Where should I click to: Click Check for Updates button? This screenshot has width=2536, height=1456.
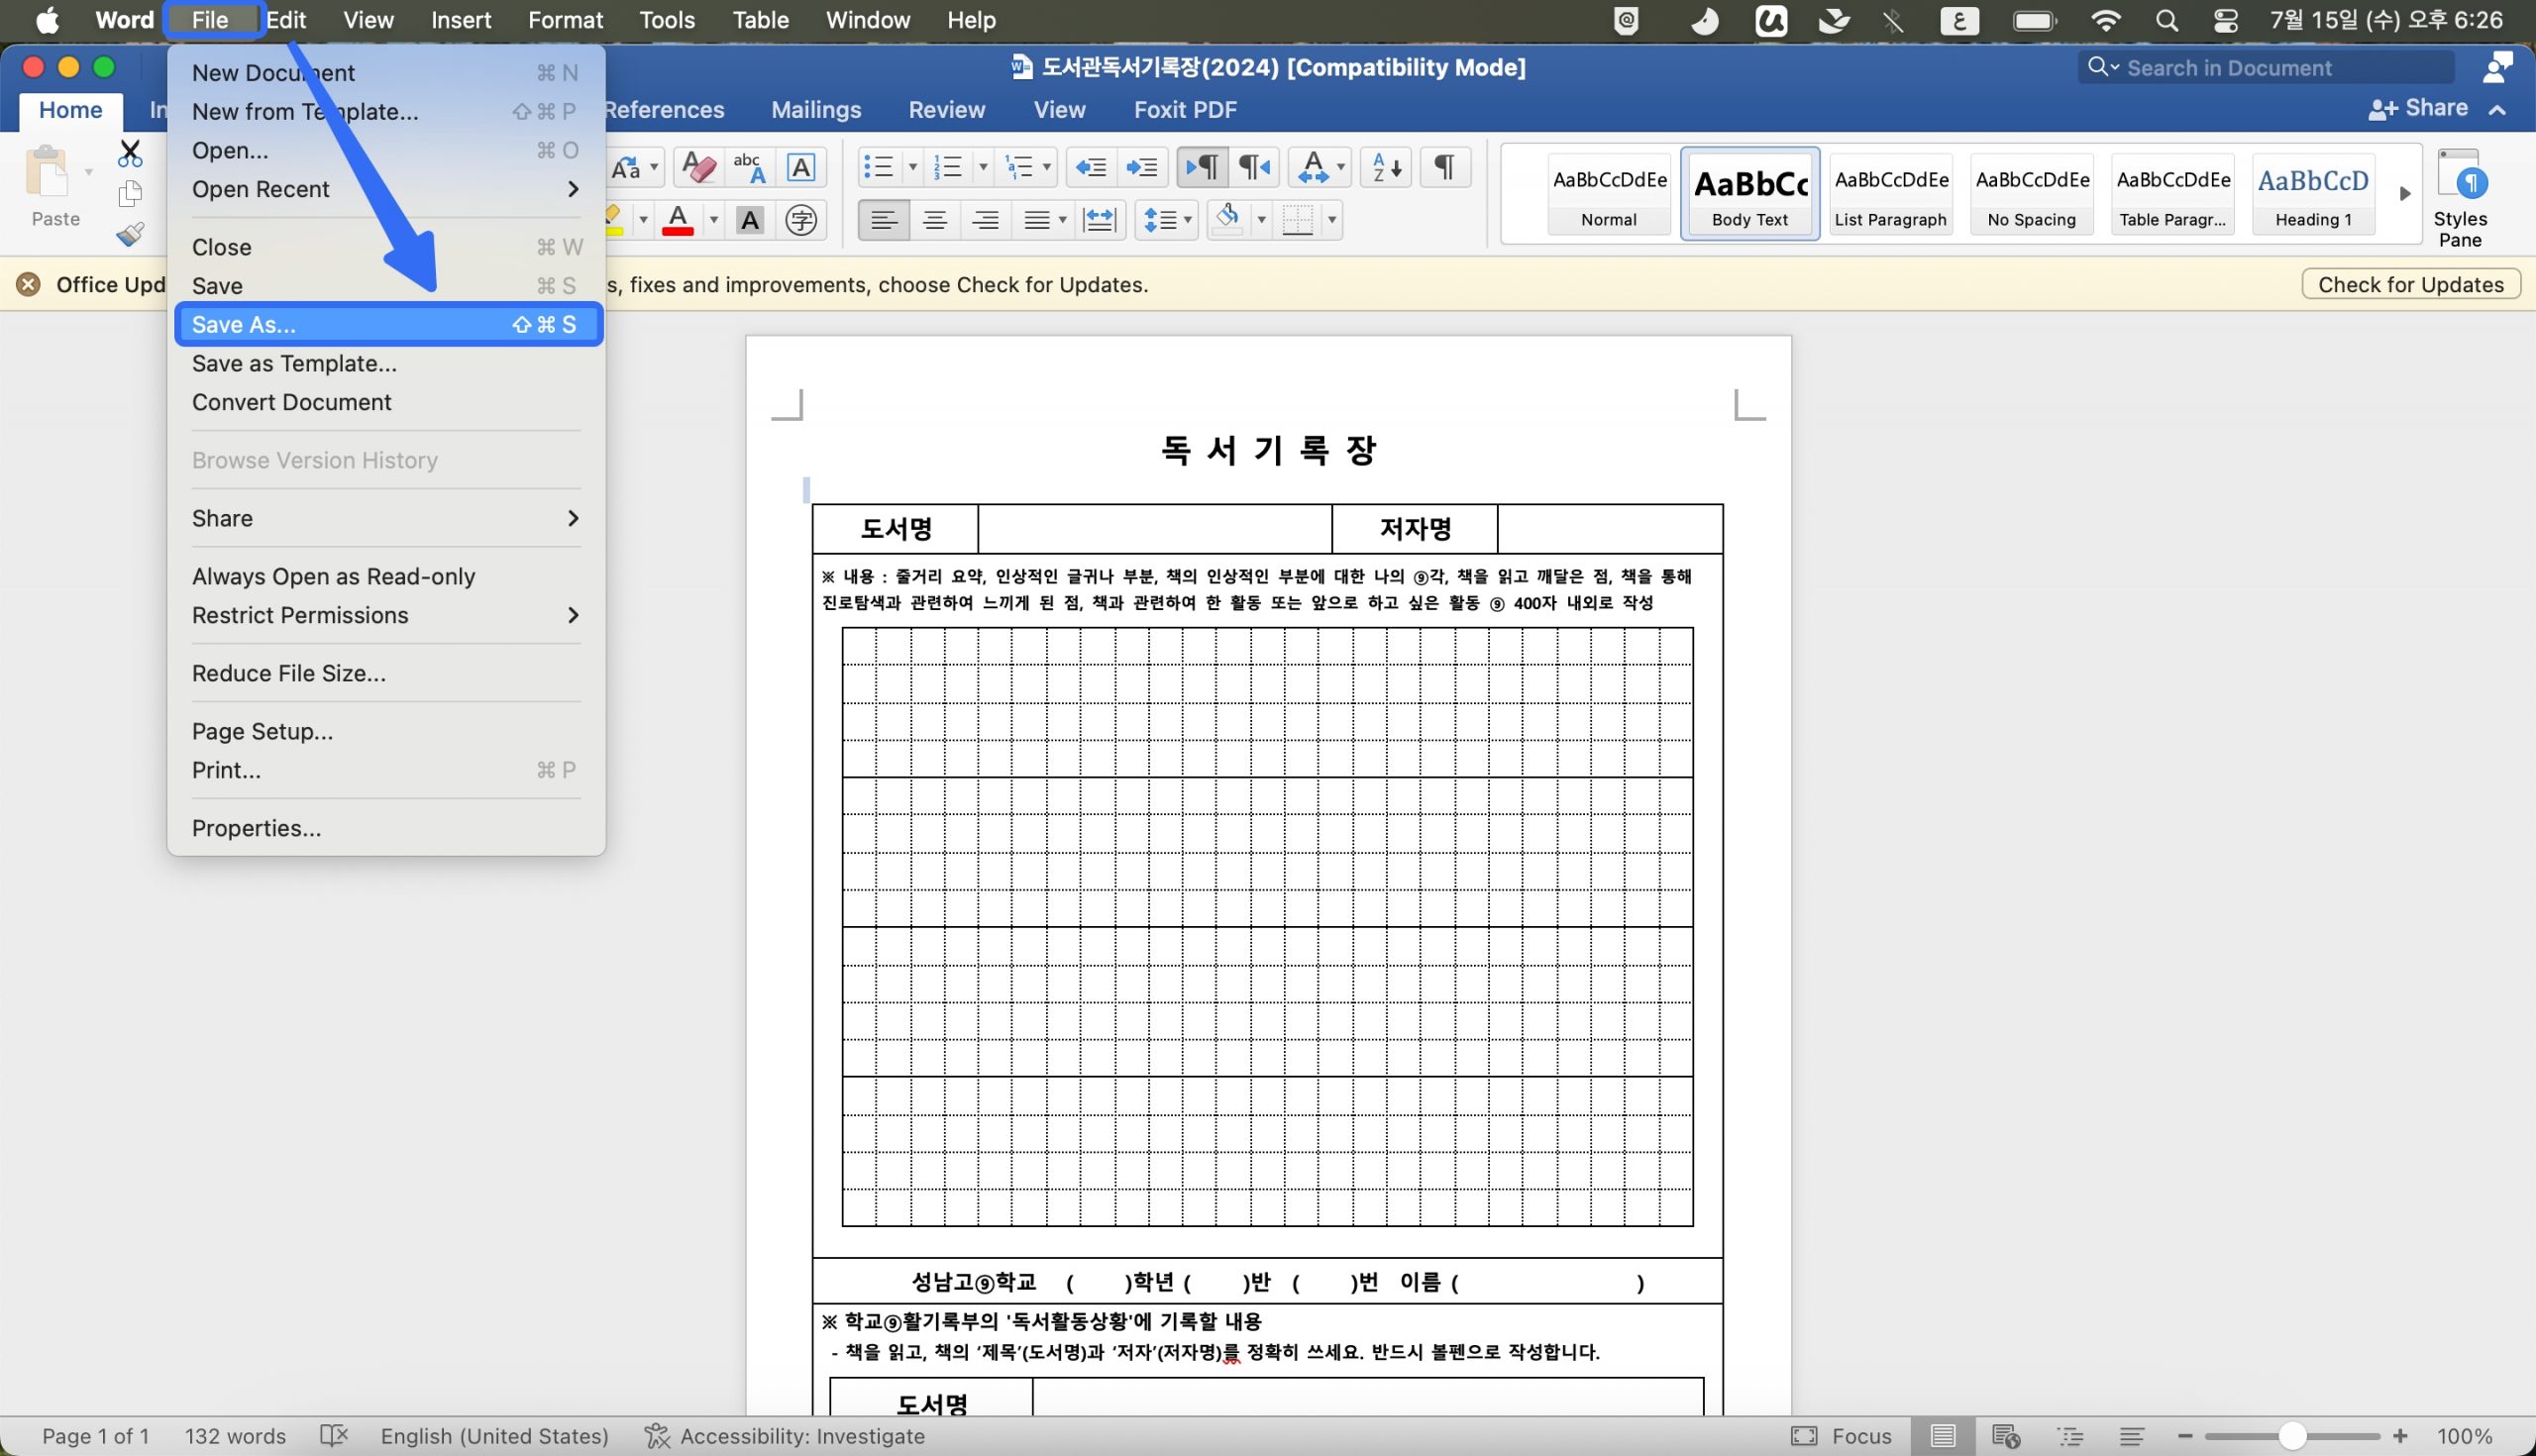coord(2411,285)
